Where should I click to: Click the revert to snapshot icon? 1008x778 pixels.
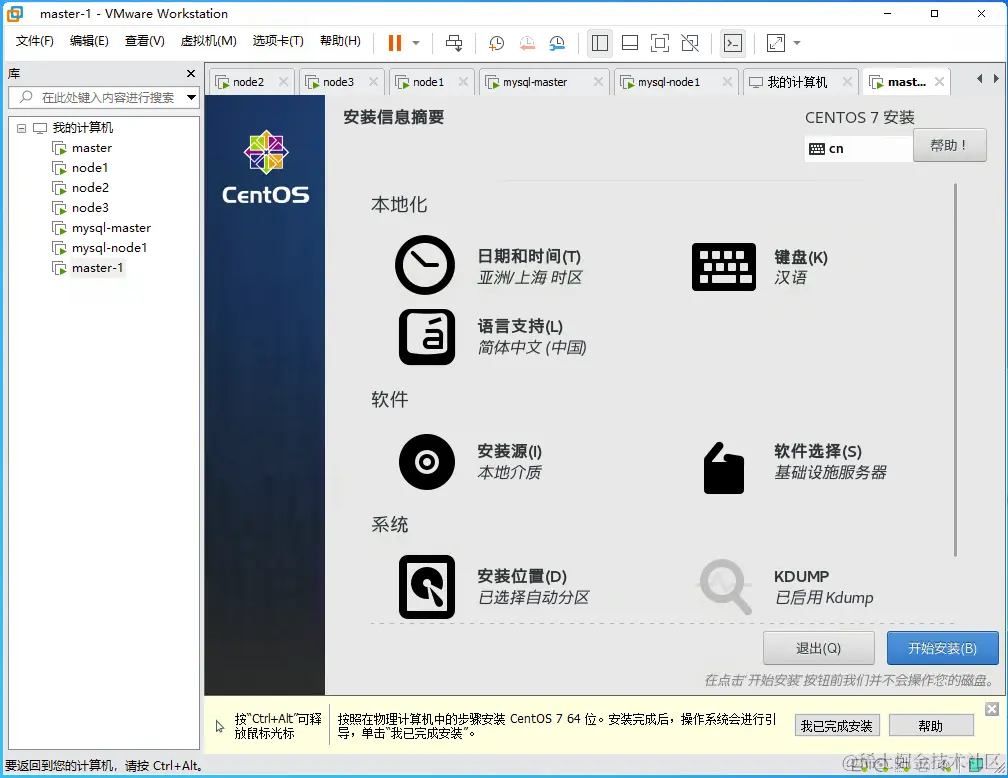[527, 43]
